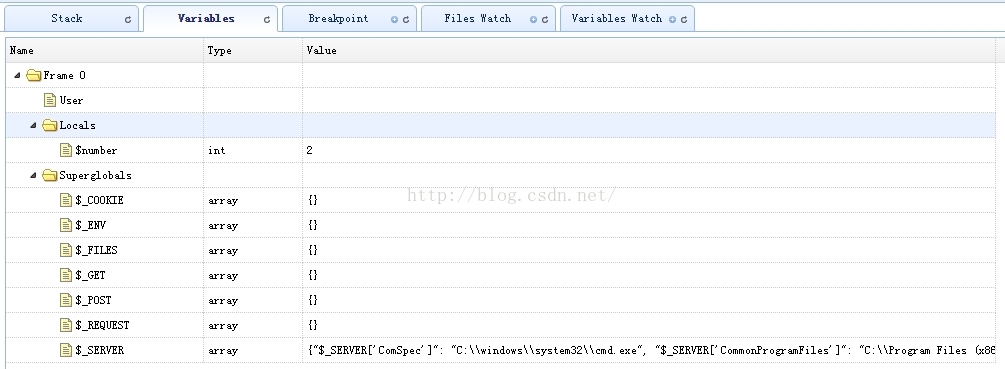Click the $_POST document icon
The height and width of the screenshot is (369, 1005).
pos(66,300)
